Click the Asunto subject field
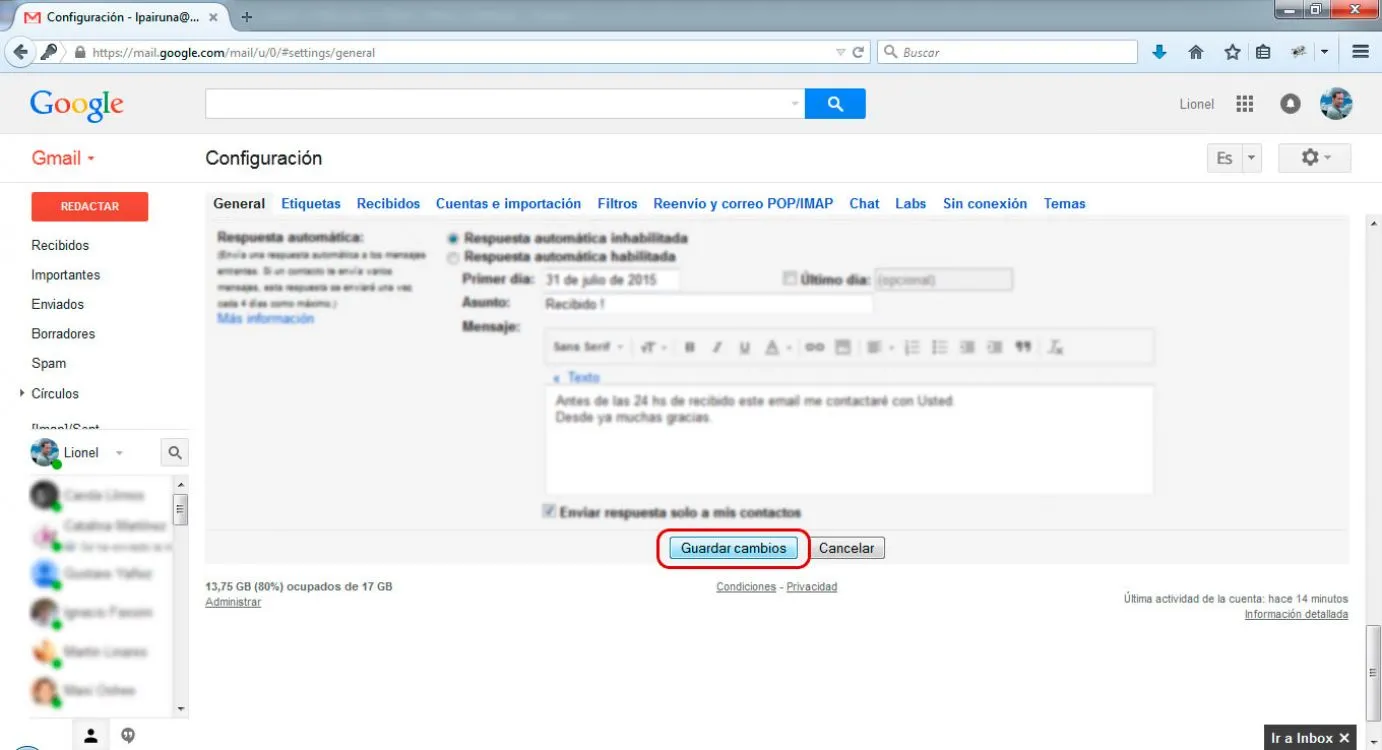 (707, 304)
